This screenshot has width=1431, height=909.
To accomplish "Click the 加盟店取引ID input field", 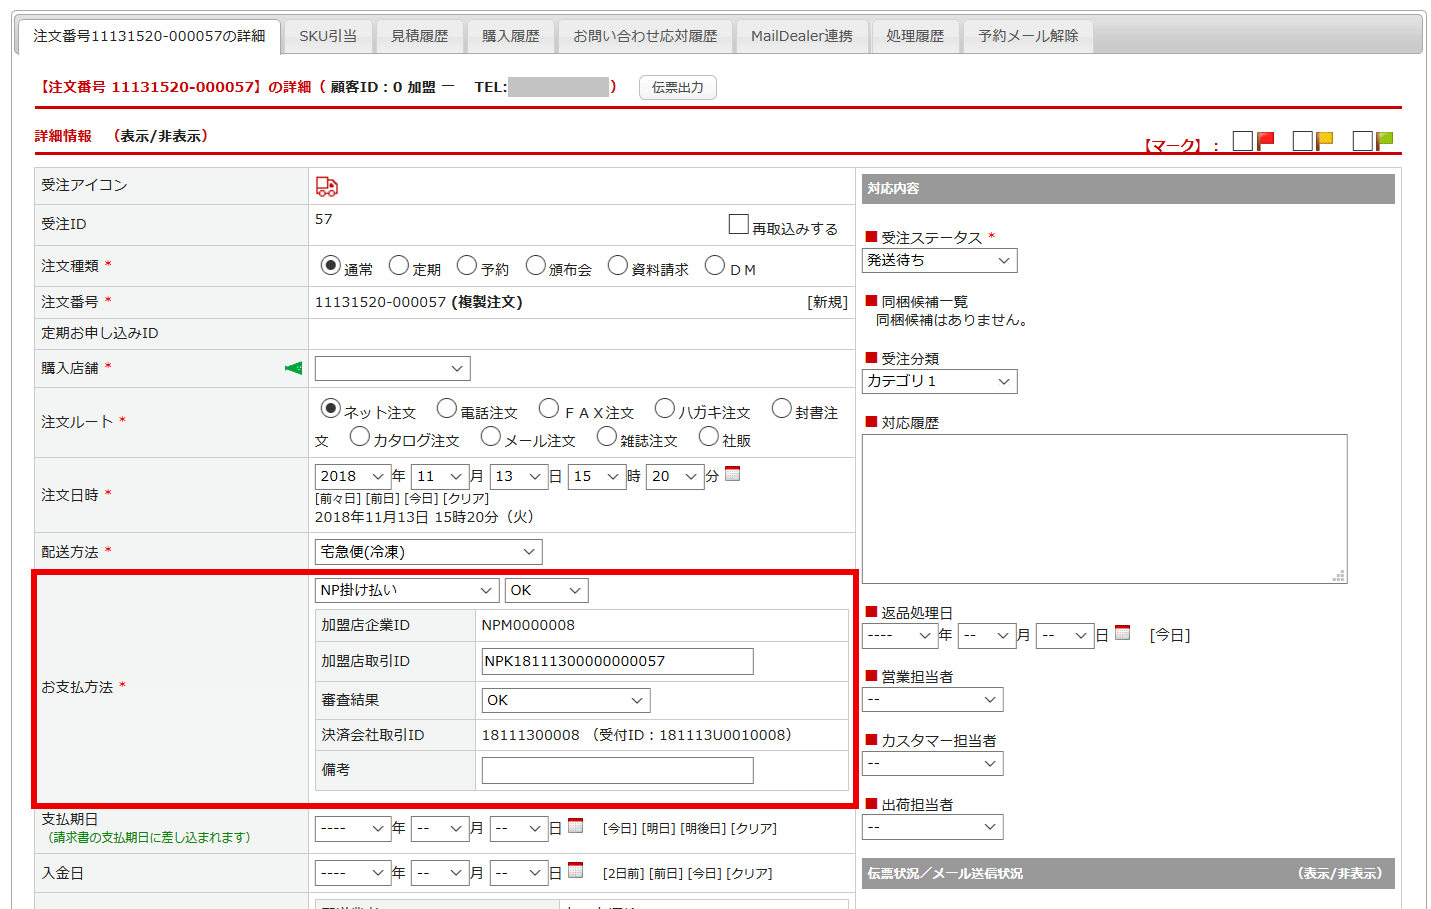I will coord(617,661).
